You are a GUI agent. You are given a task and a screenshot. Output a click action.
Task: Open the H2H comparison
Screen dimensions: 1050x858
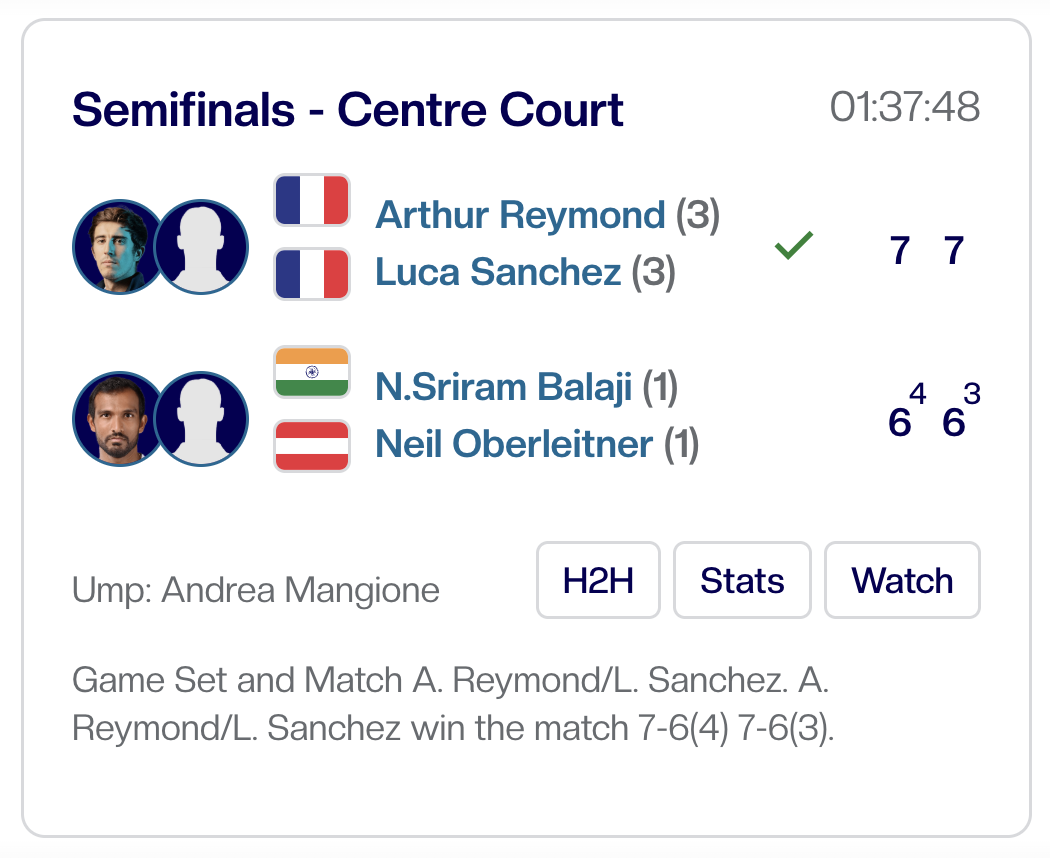coord(598,580)
